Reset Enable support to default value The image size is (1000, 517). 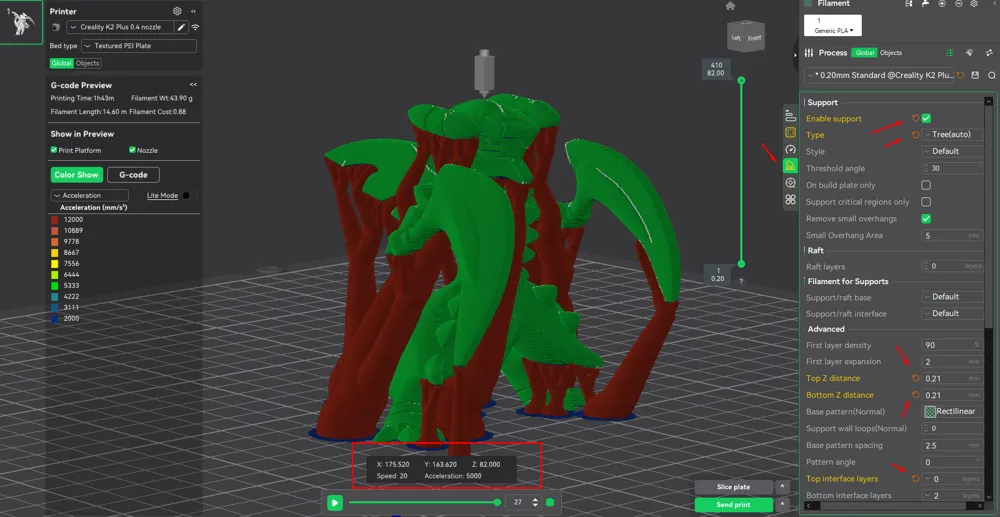click(915, 119)
